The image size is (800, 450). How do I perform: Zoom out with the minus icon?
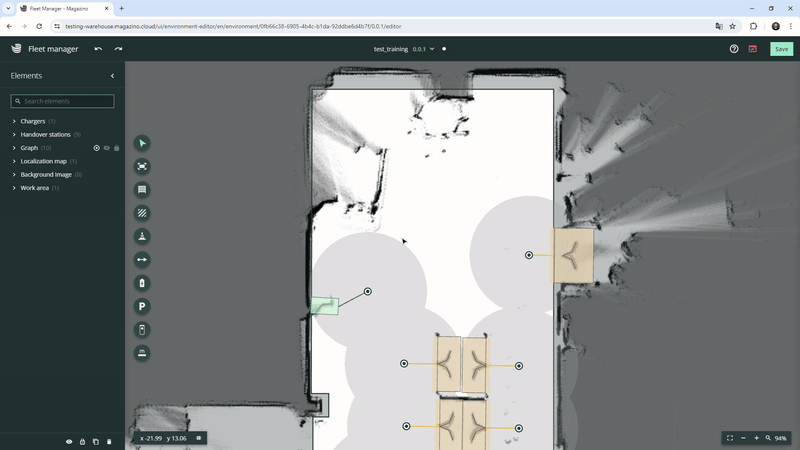(x=743, y=438)
